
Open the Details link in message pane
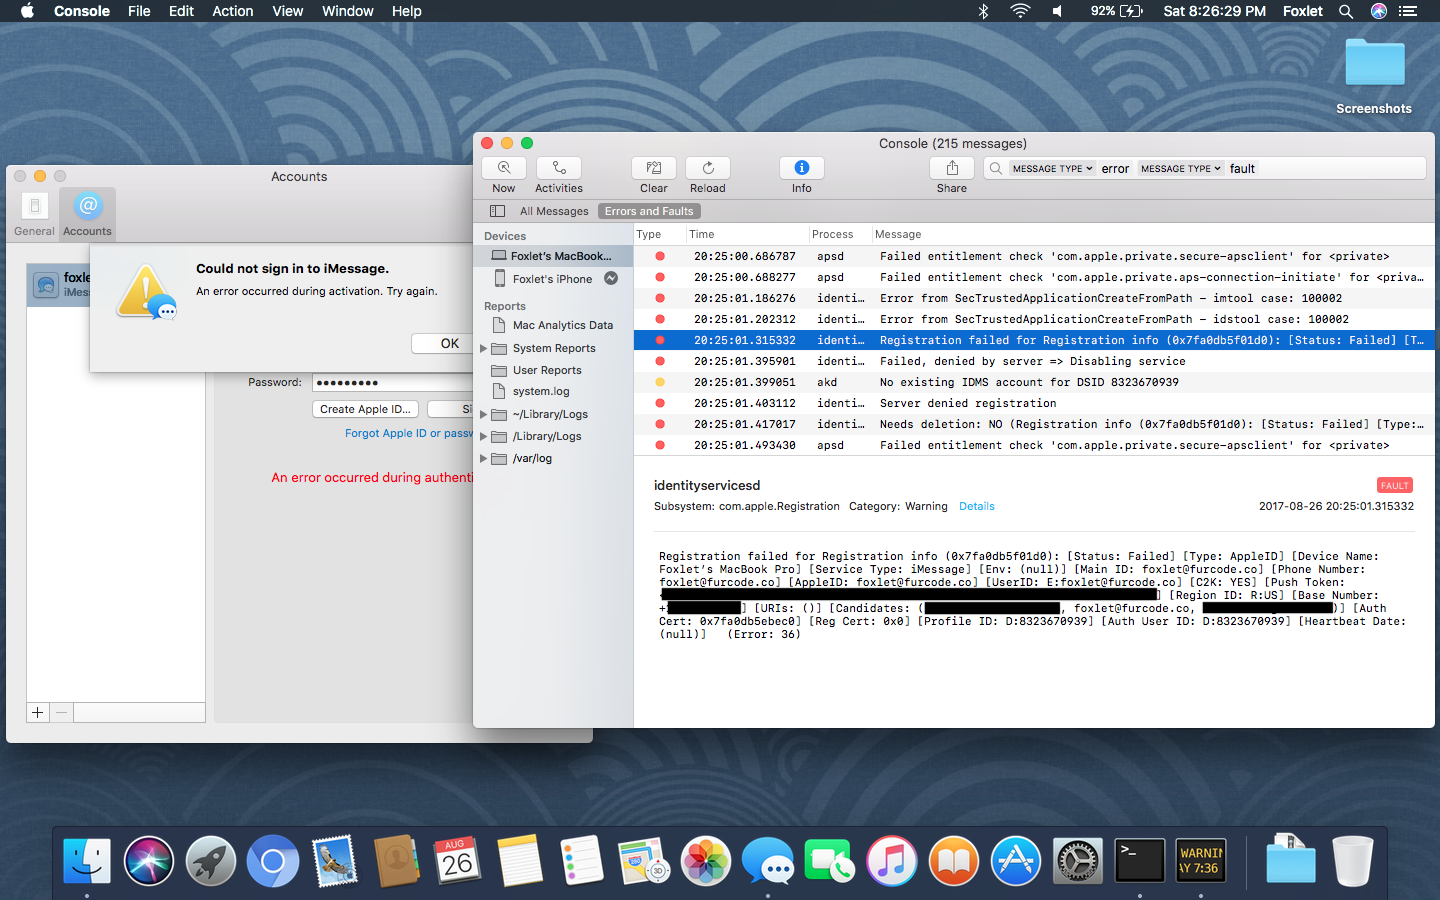(x=976, y=506)
